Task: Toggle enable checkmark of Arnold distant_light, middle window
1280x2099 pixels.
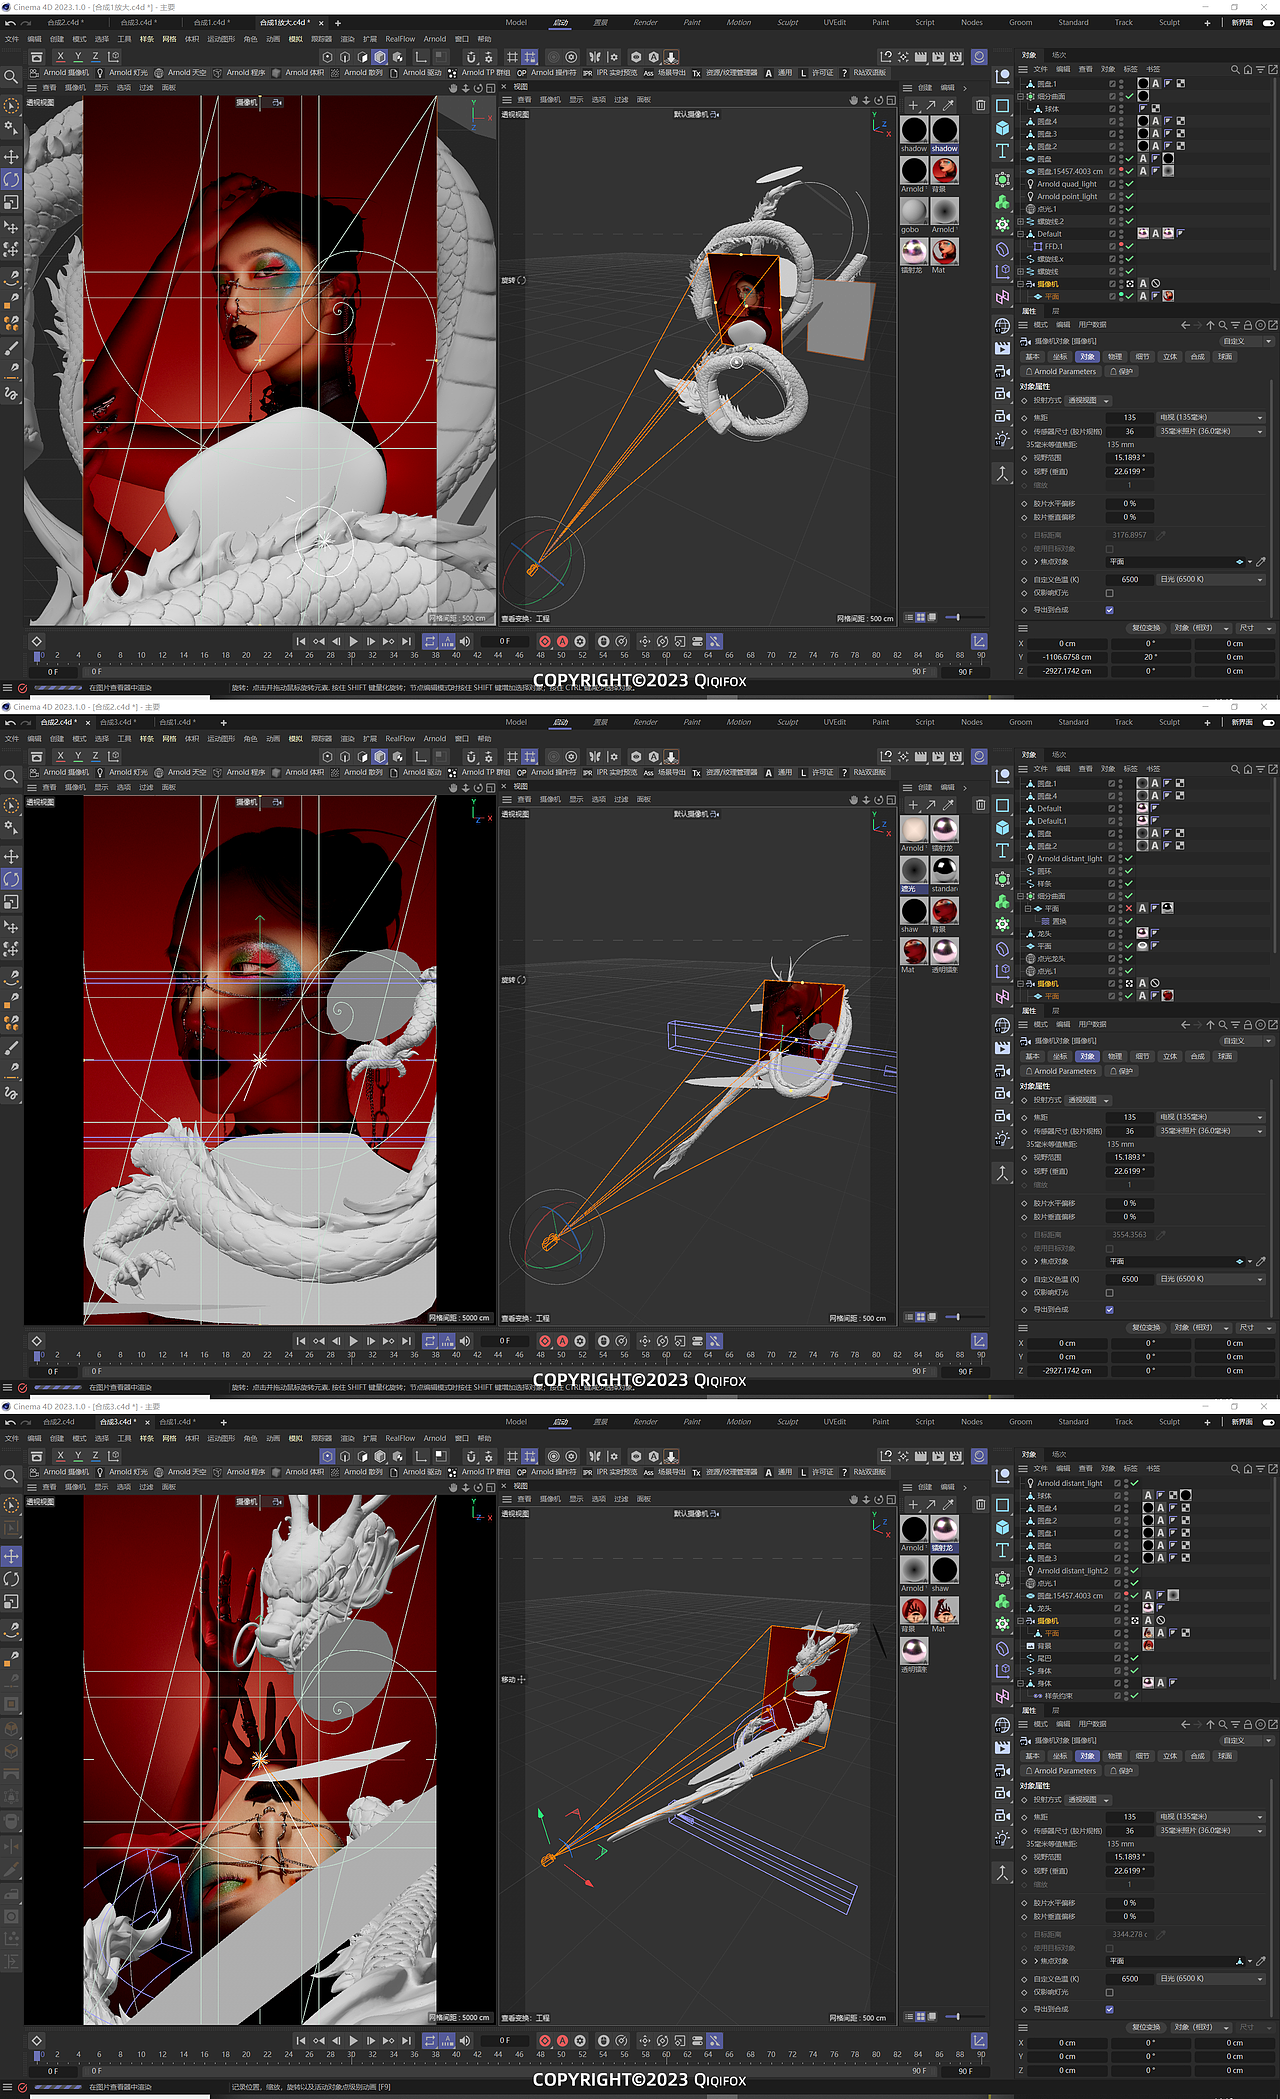Action: tap(1129, 858)
